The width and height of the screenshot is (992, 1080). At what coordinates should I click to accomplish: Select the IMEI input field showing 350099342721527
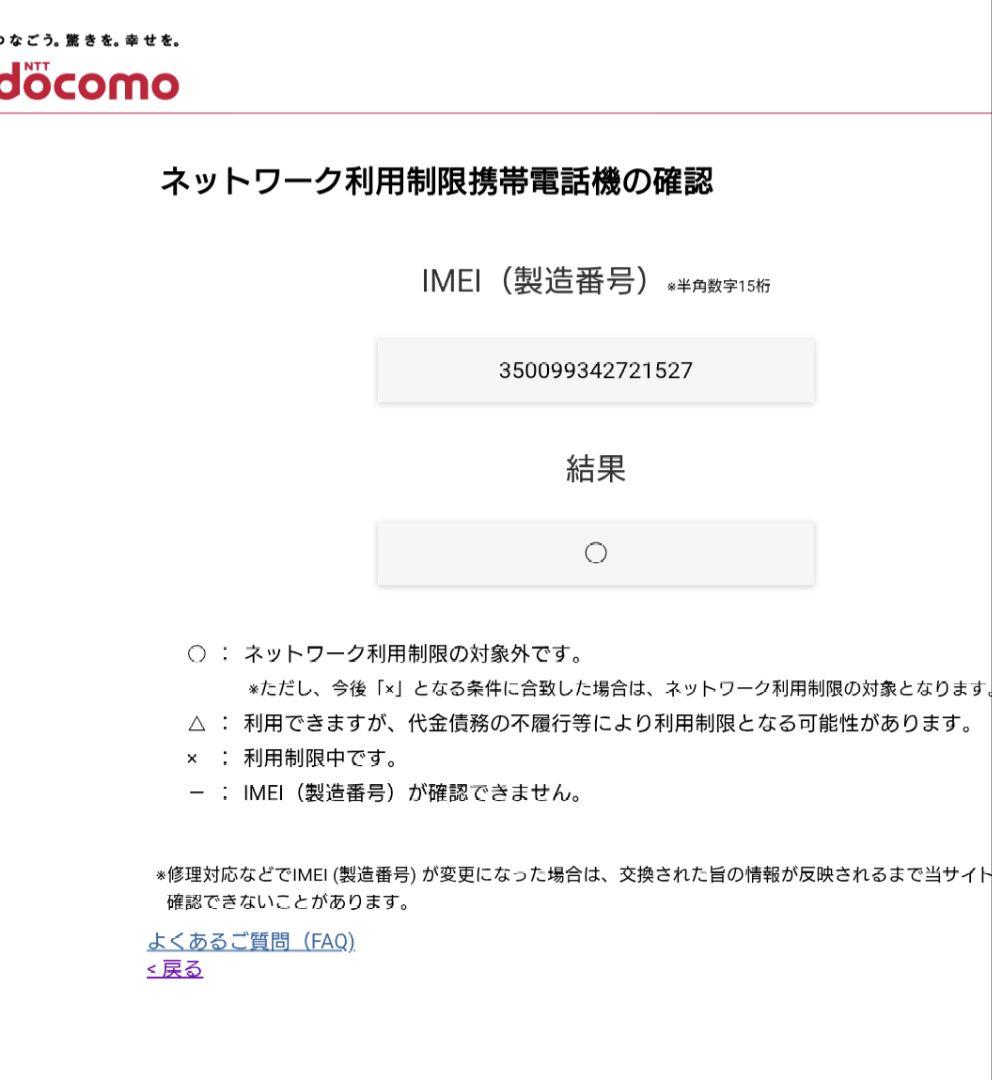pyautogui.click(x=596, y=370)
